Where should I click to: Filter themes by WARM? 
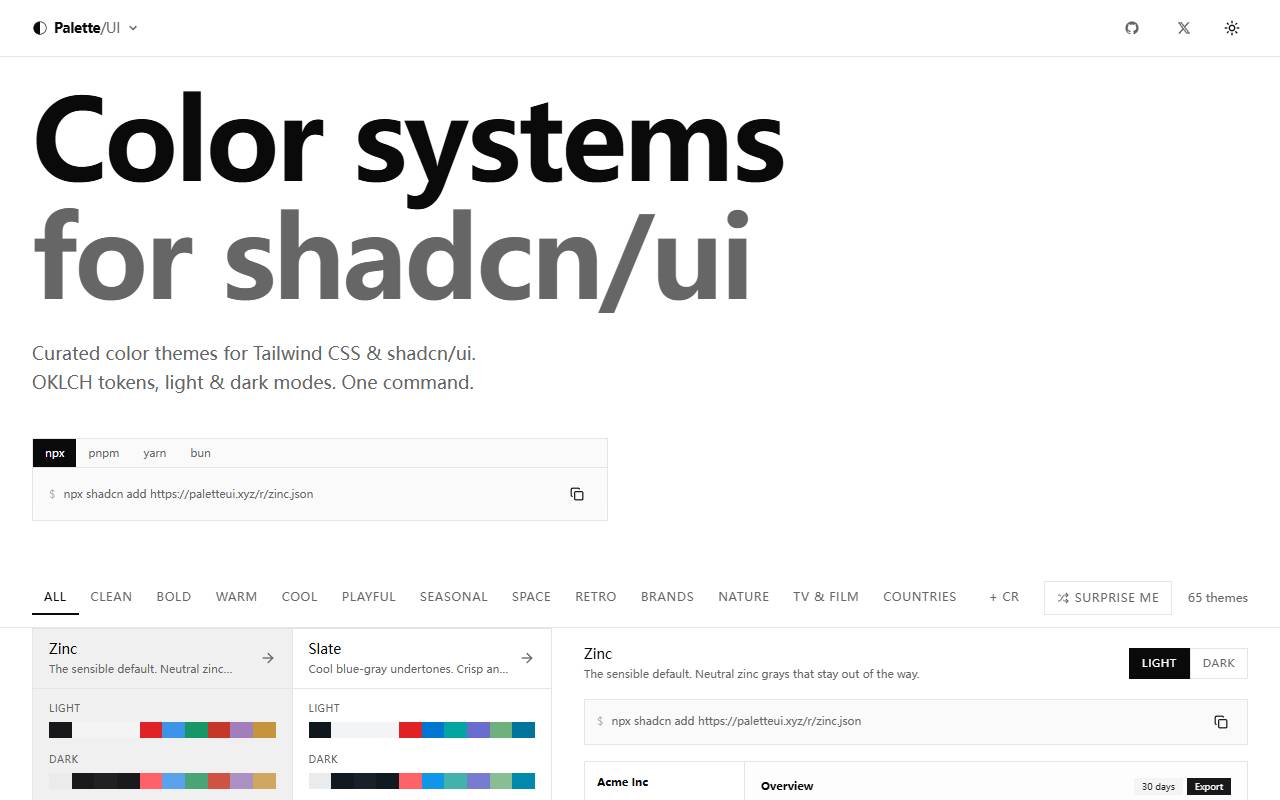[x=236, y=597]
